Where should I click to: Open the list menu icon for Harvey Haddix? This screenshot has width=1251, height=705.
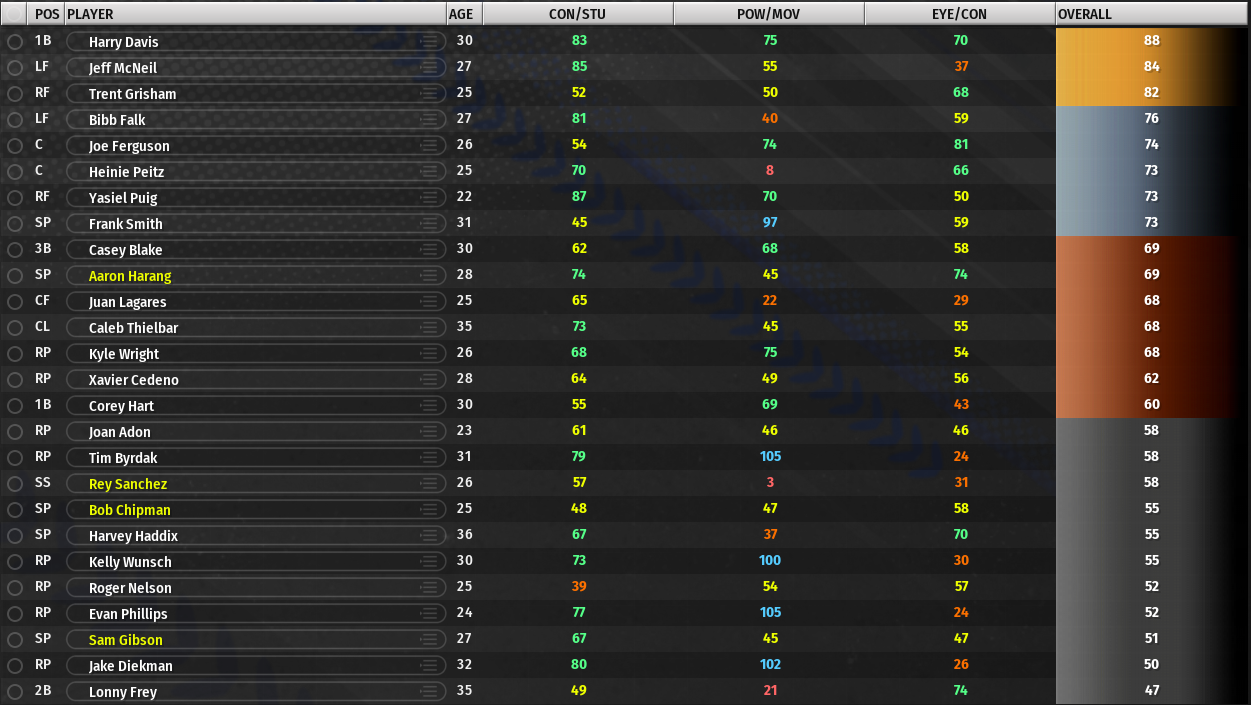pyautogui.click(x=430, y=535)
